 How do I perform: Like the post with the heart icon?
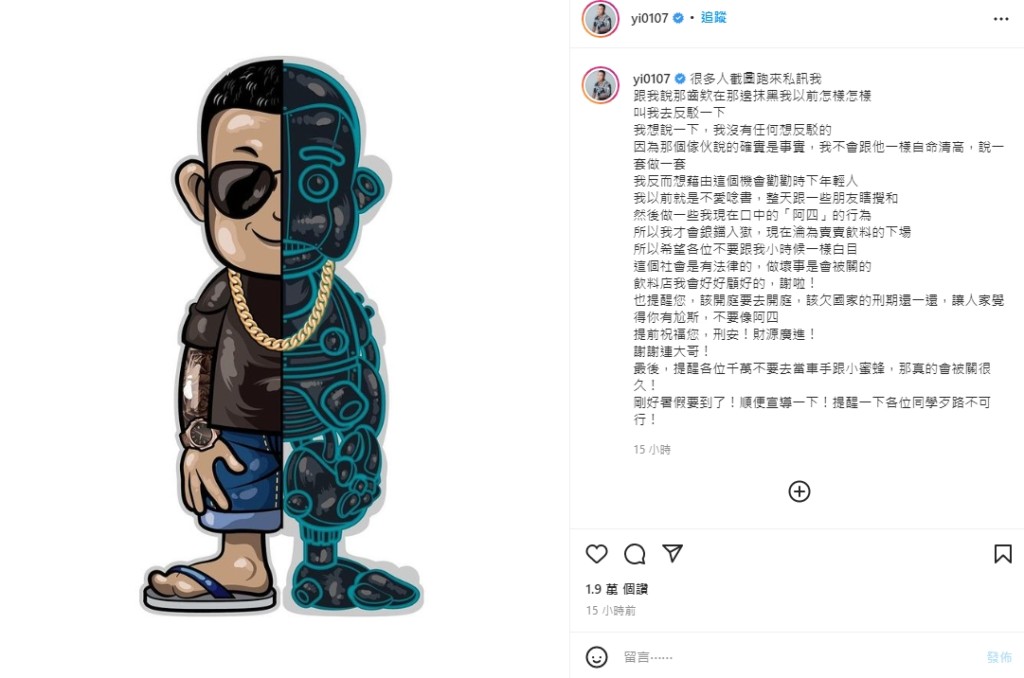click(x=596, y=554)
